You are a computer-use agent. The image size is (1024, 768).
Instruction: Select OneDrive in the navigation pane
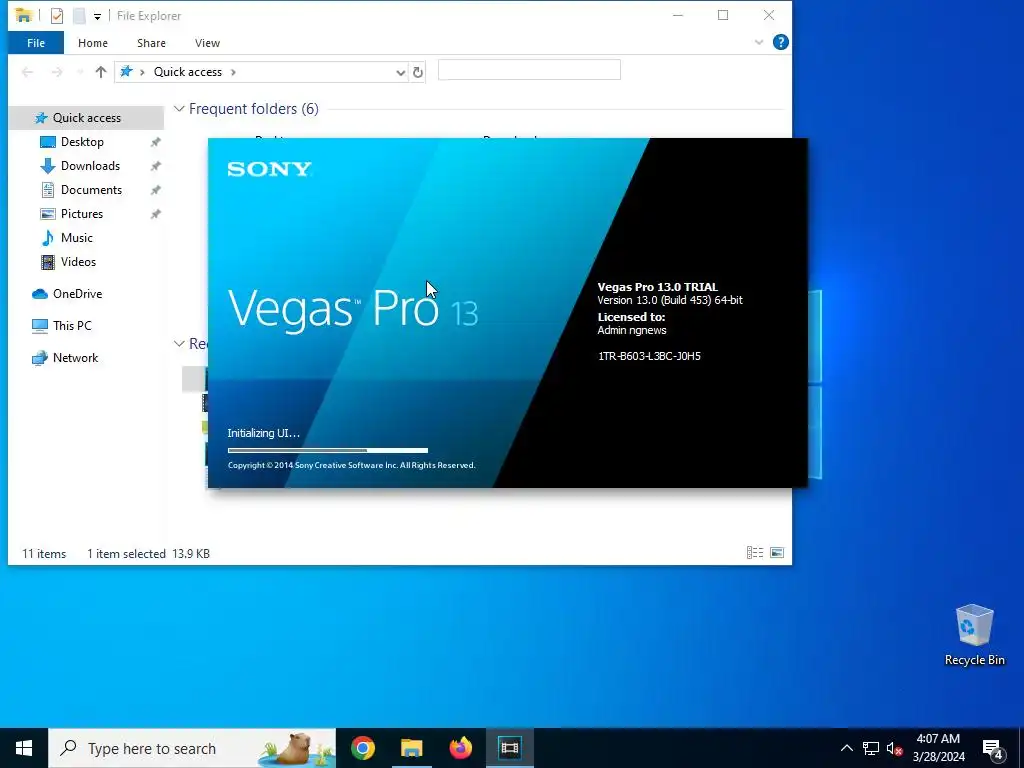click(x=77, y=294)
